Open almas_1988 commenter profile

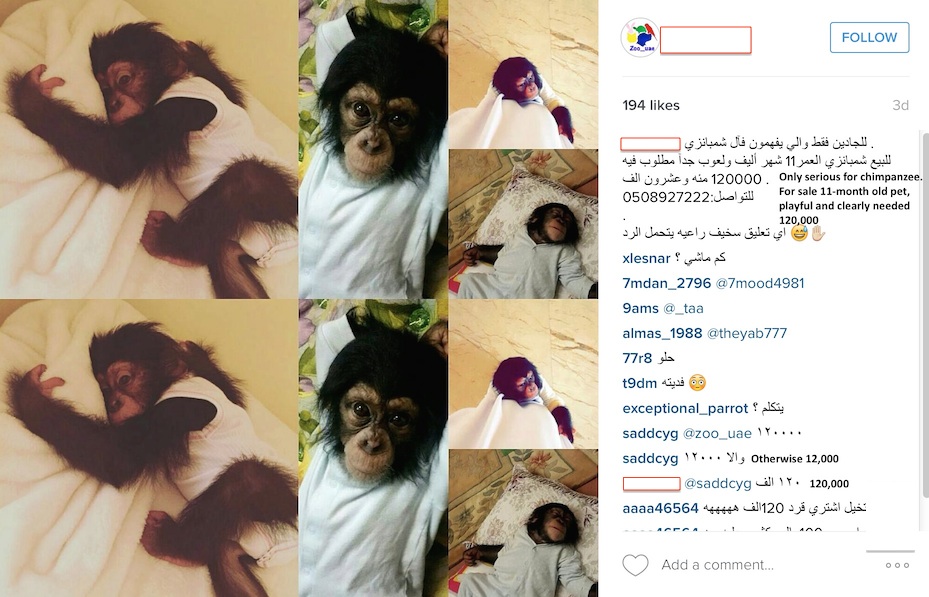[x=662, y=333]
